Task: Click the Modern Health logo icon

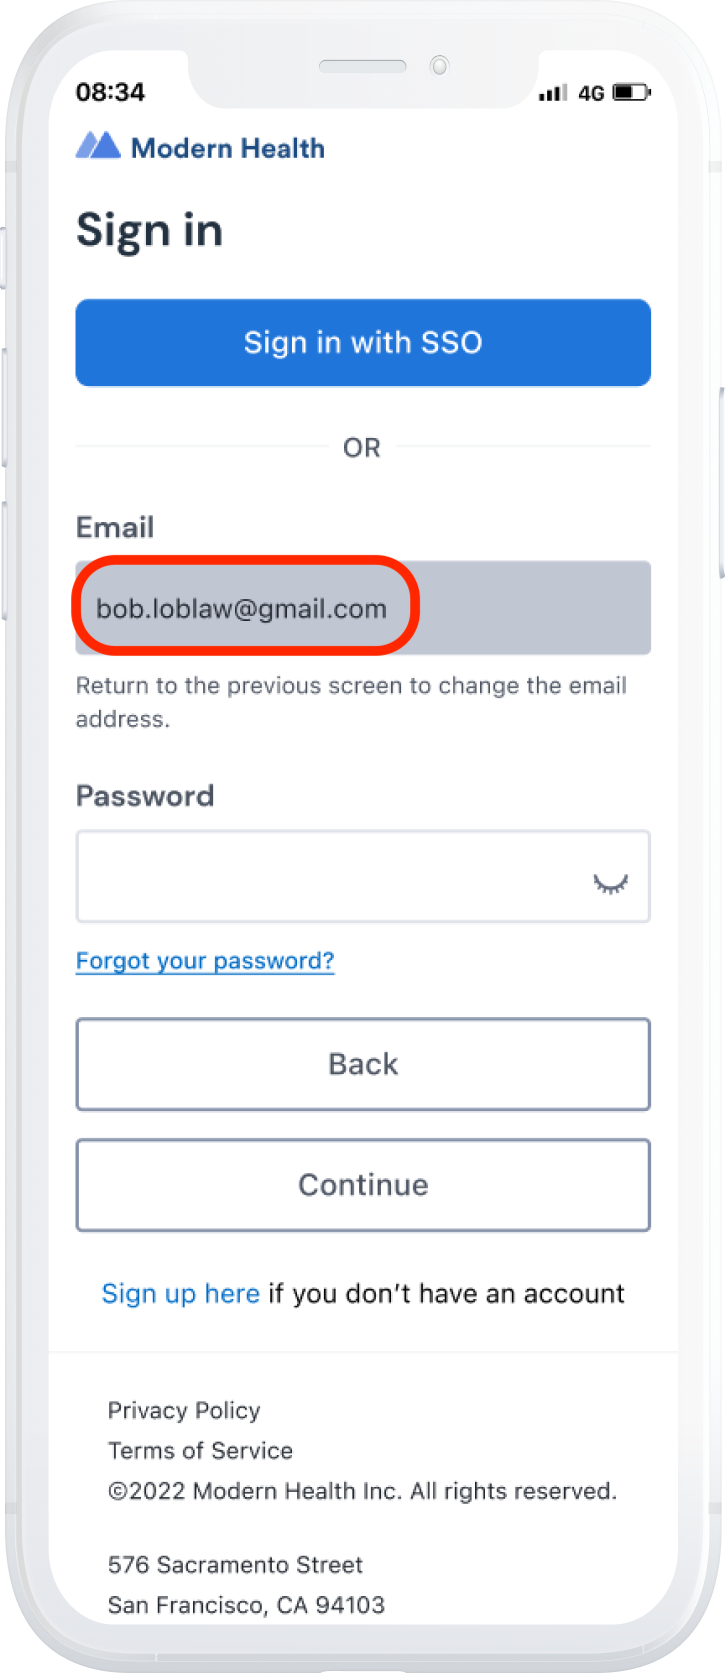Action: [x=98, y=146]
